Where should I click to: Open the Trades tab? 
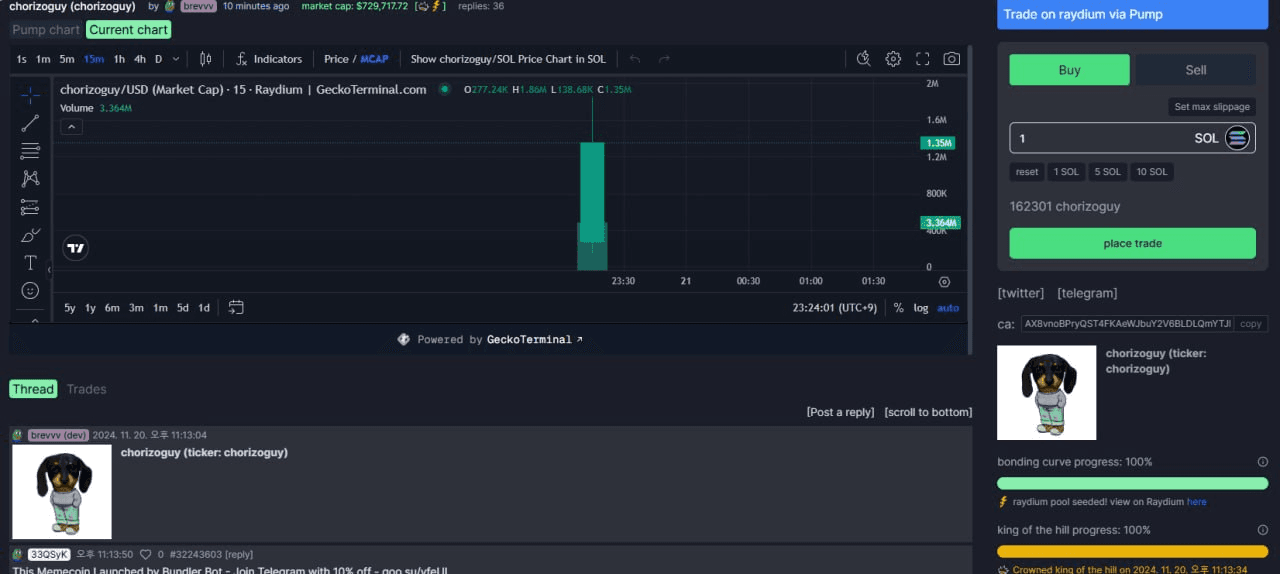(x=86, y=389)
